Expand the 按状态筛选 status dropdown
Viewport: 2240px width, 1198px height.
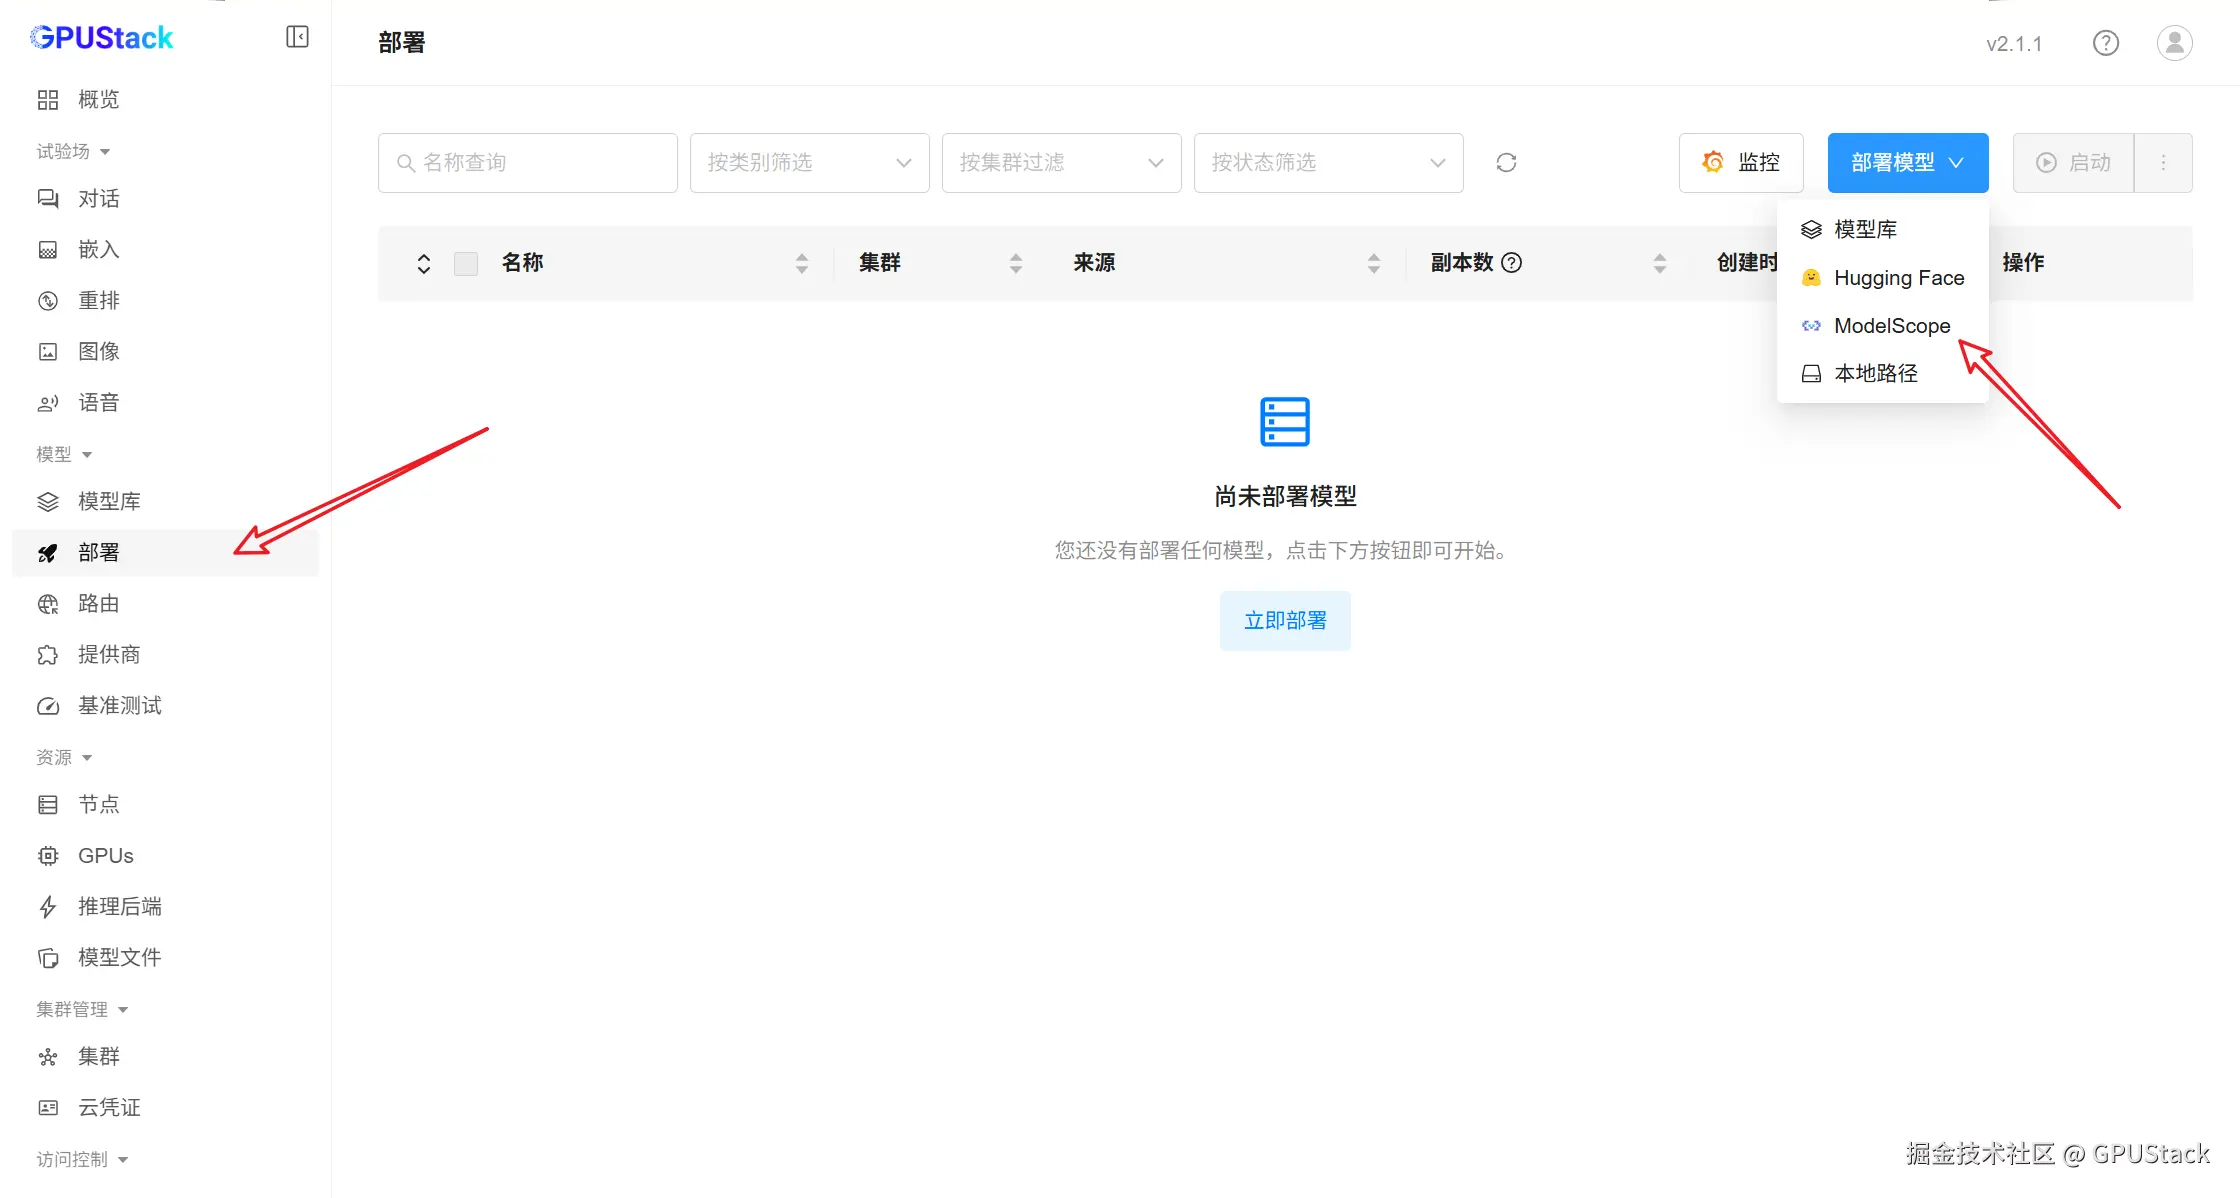(1328, 162)
